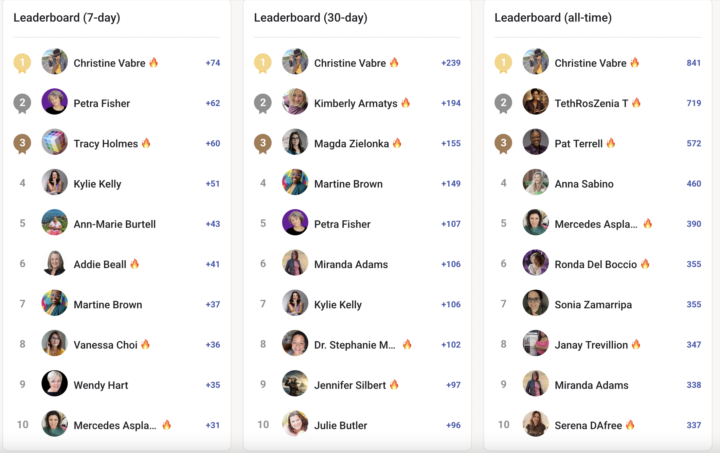
Task: Click the gold first-place medal in all-time leaderboard
Action: [503, 63]
